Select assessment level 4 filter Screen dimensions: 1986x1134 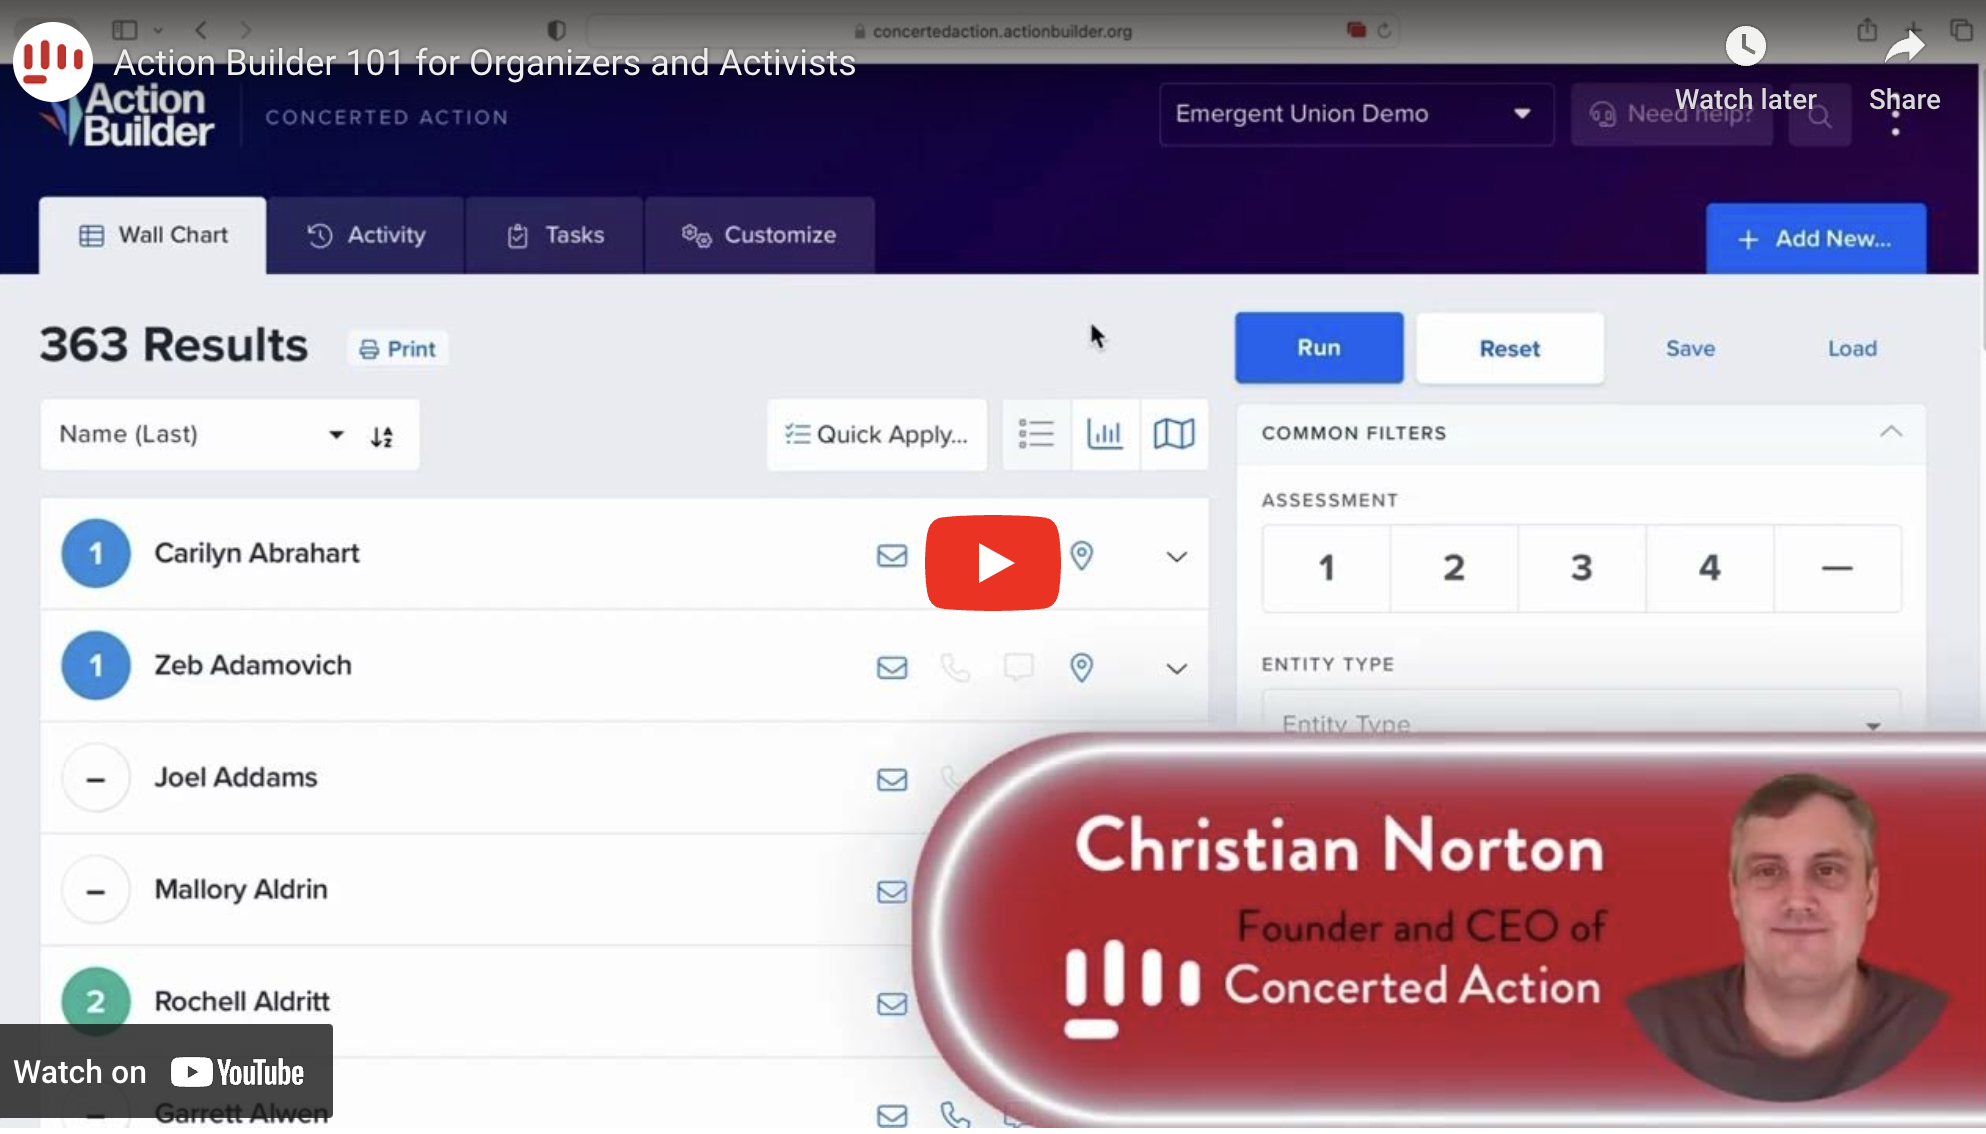[1709, 568]
